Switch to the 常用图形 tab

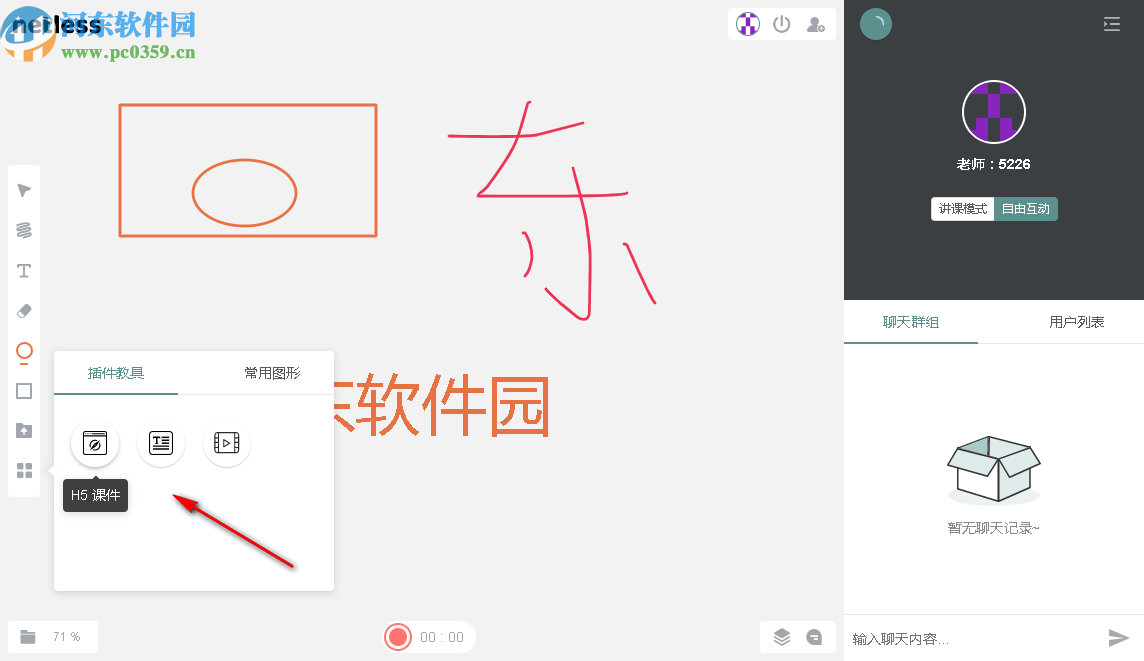(271, 372)
